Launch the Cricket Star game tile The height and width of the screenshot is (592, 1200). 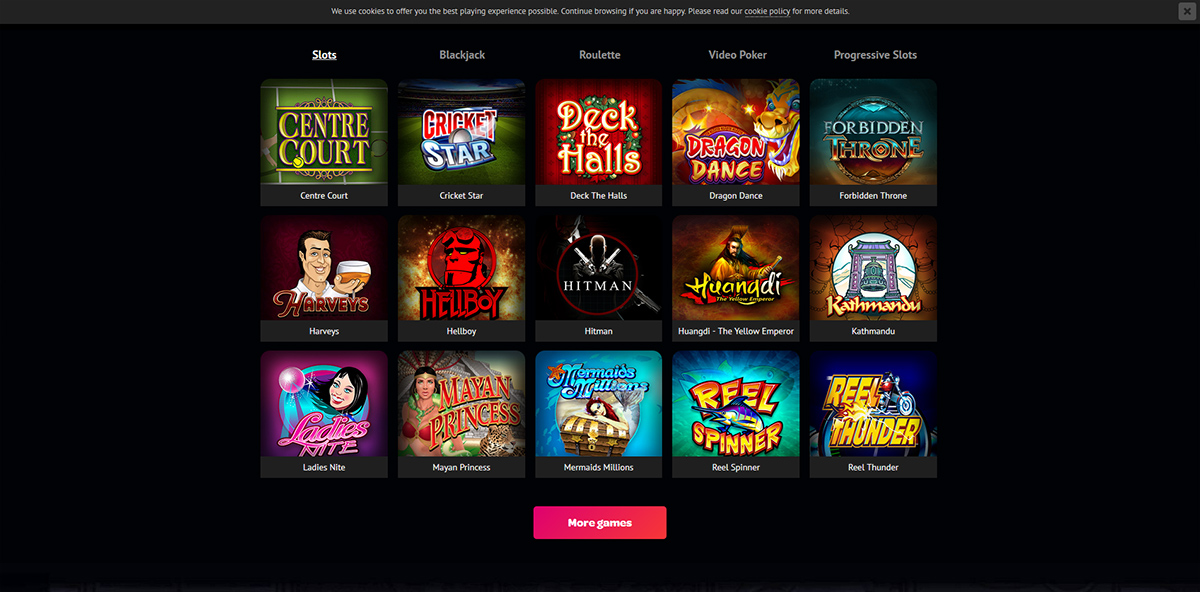click(461, 142)
